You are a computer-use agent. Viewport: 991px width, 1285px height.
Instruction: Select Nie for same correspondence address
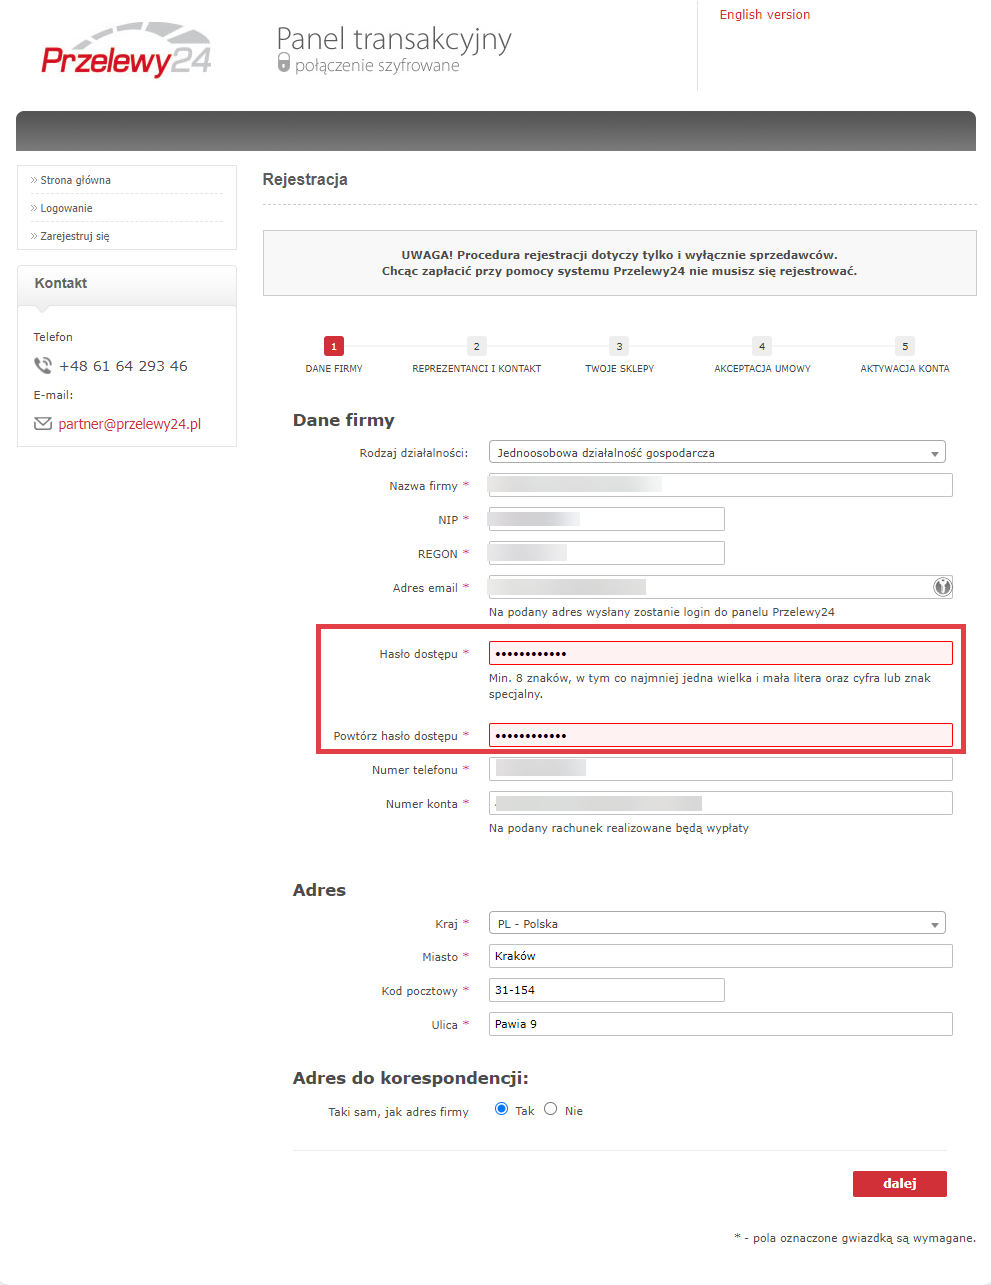[x=551, y=1109]
